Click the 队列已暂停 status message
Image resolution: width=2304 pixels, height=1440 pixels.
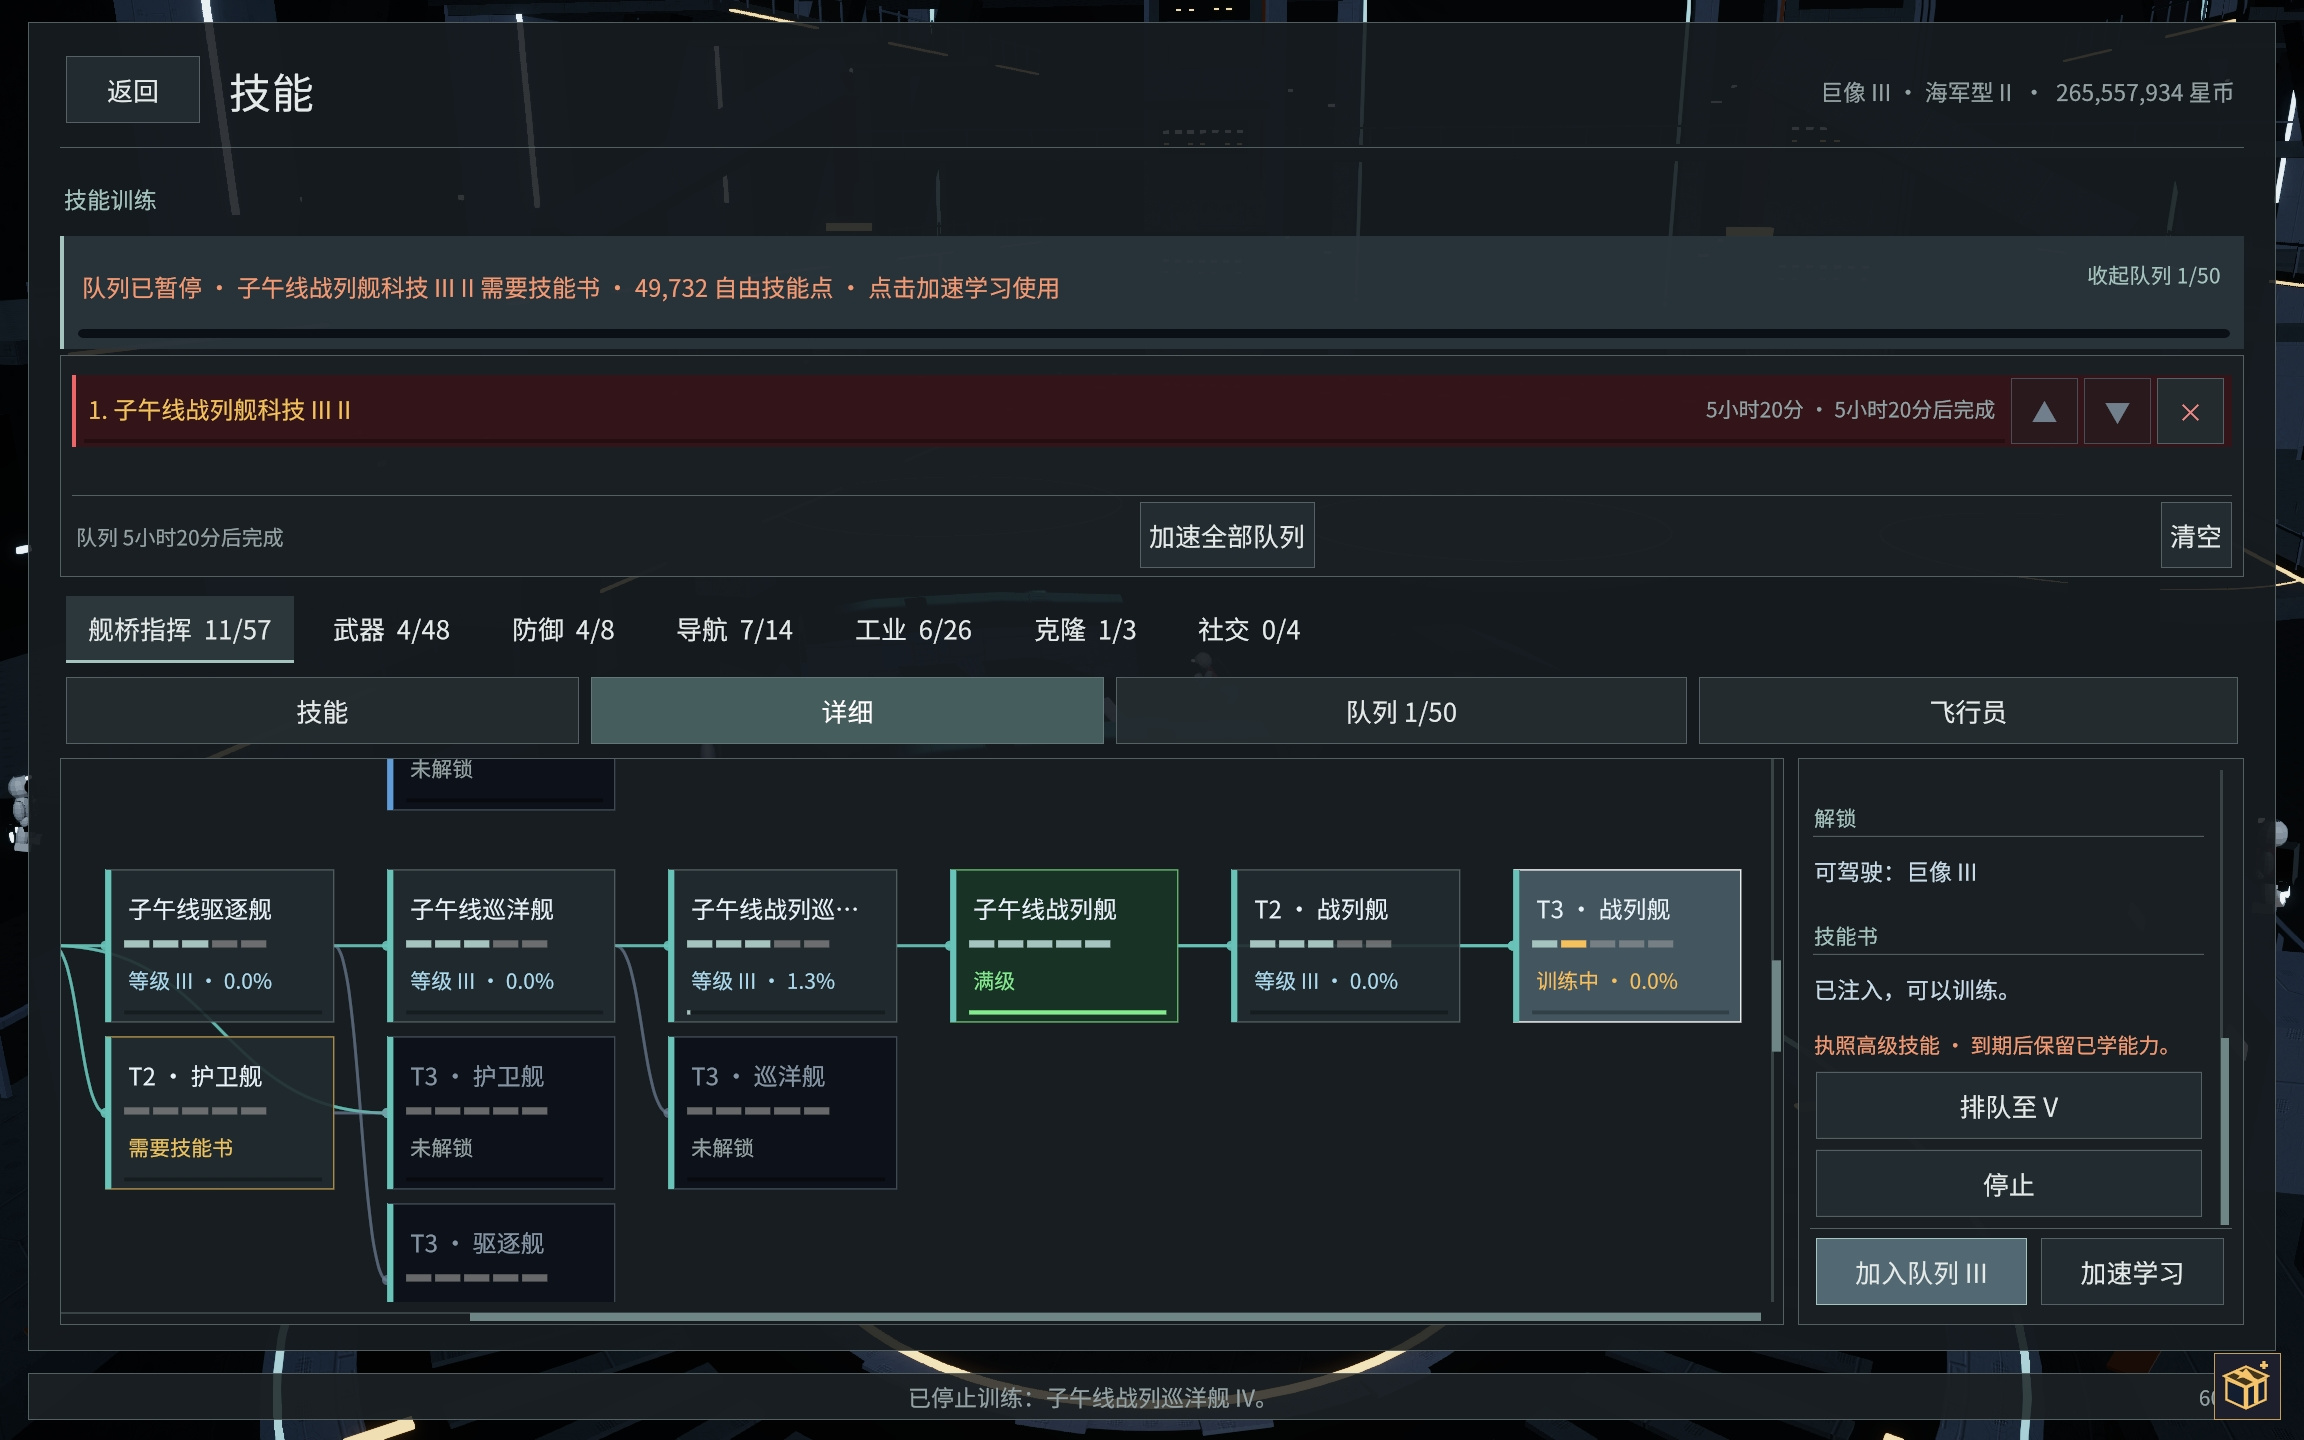tap(570, 288)
